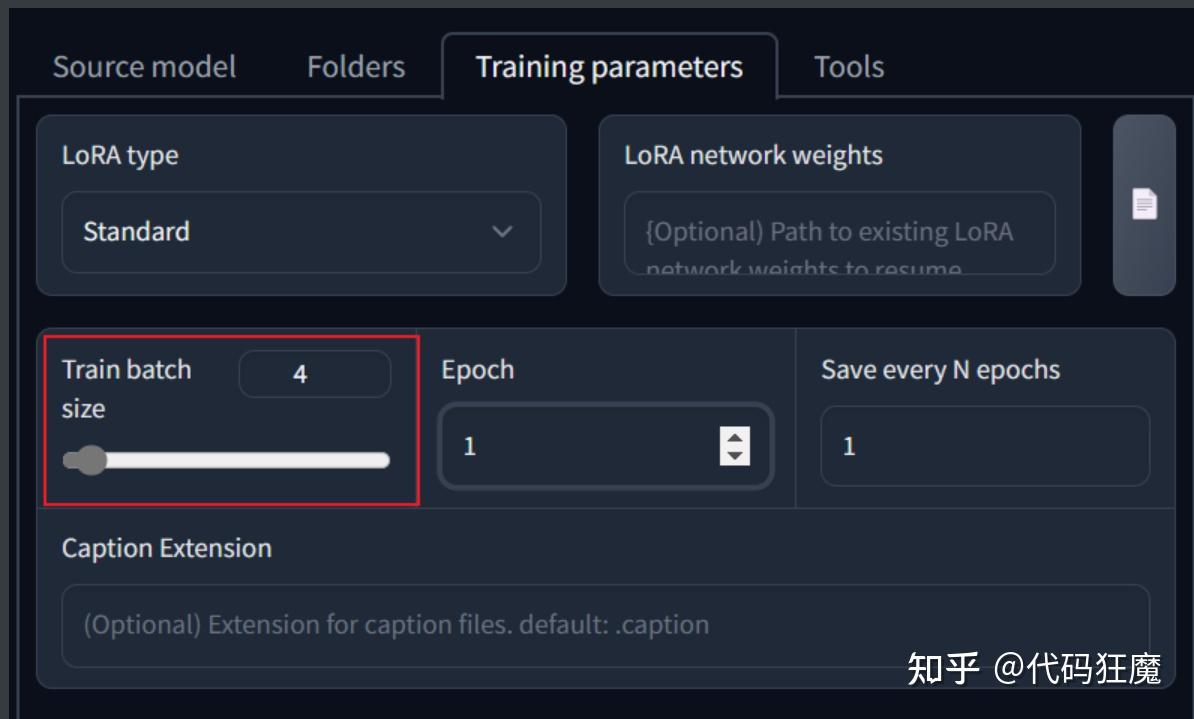Go to the Tools tab
1194x719 pixels.
tap(848, 67)
